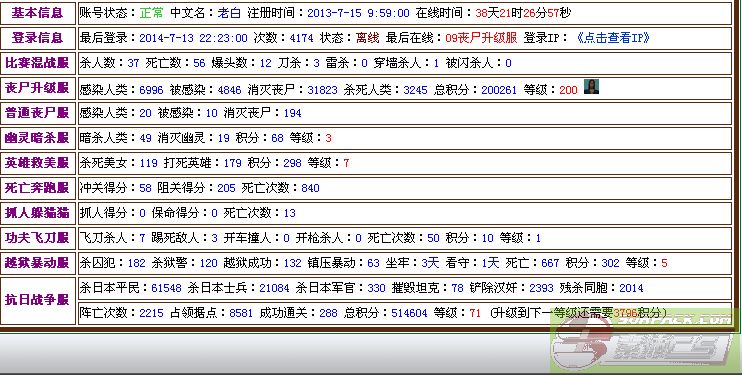Click the level value 71
742x375 pixels.
point(475,313)
